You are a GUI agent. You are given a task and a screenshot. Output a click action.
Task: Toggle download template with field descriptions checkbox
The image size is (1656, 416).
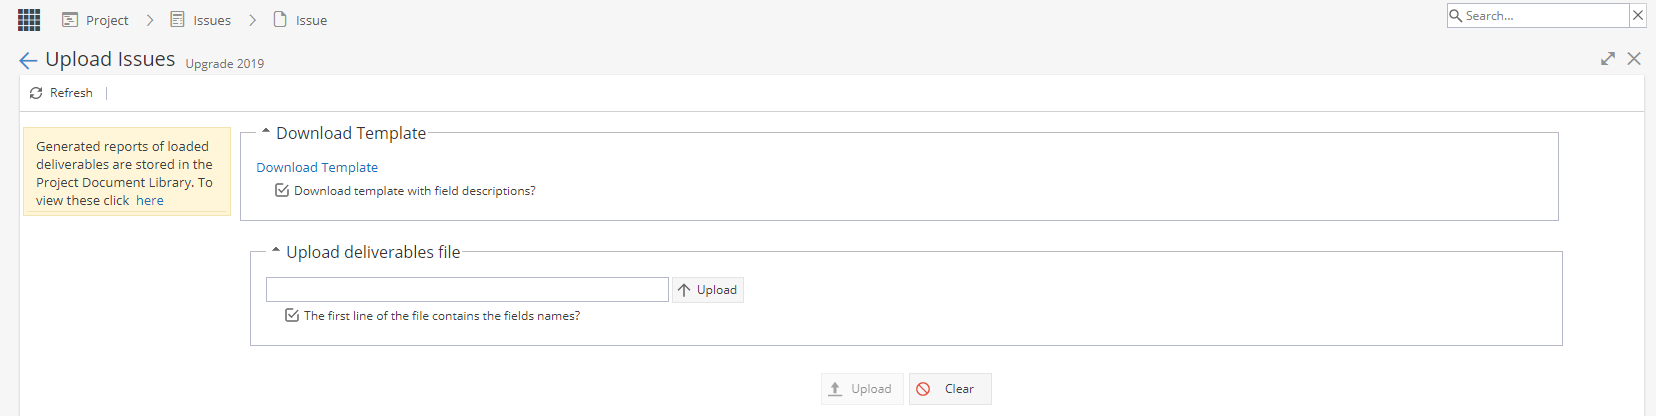click(282, 190)
